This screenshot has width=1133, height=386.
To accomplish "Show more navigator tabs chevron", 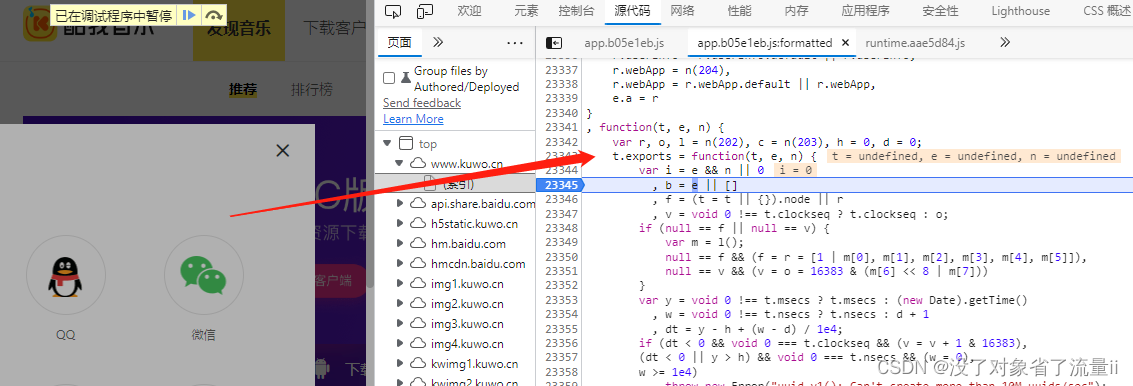I will coord(438,43).
